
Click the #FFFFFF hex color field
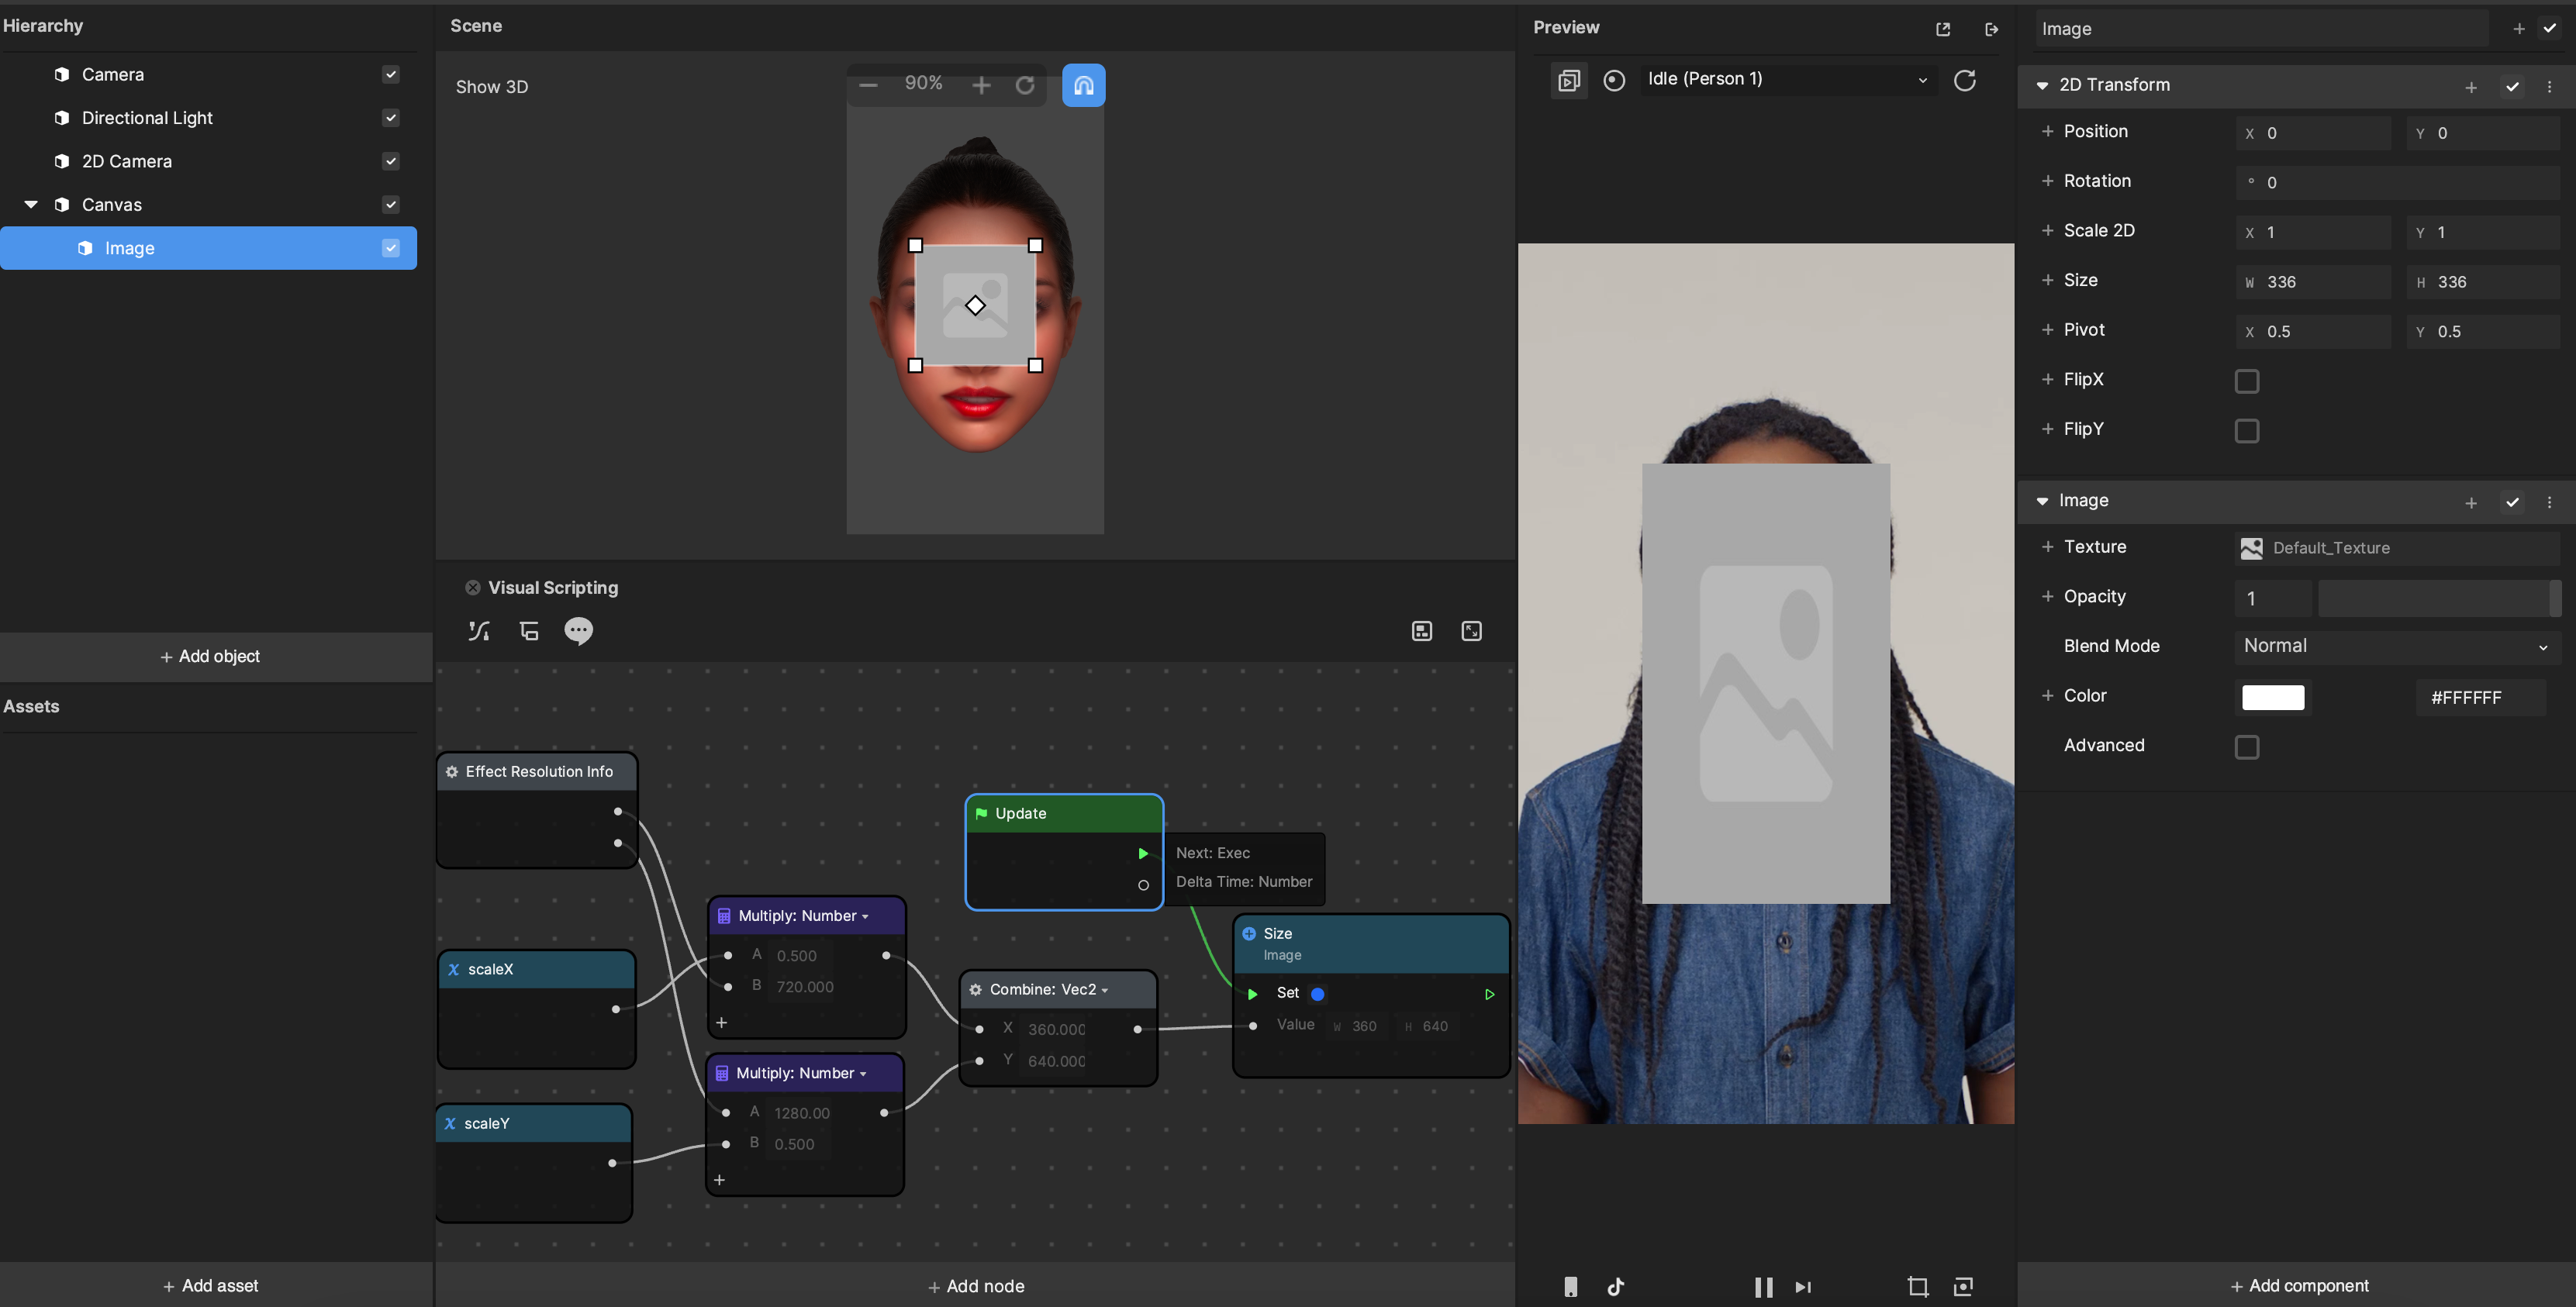tap(2481, 697)
